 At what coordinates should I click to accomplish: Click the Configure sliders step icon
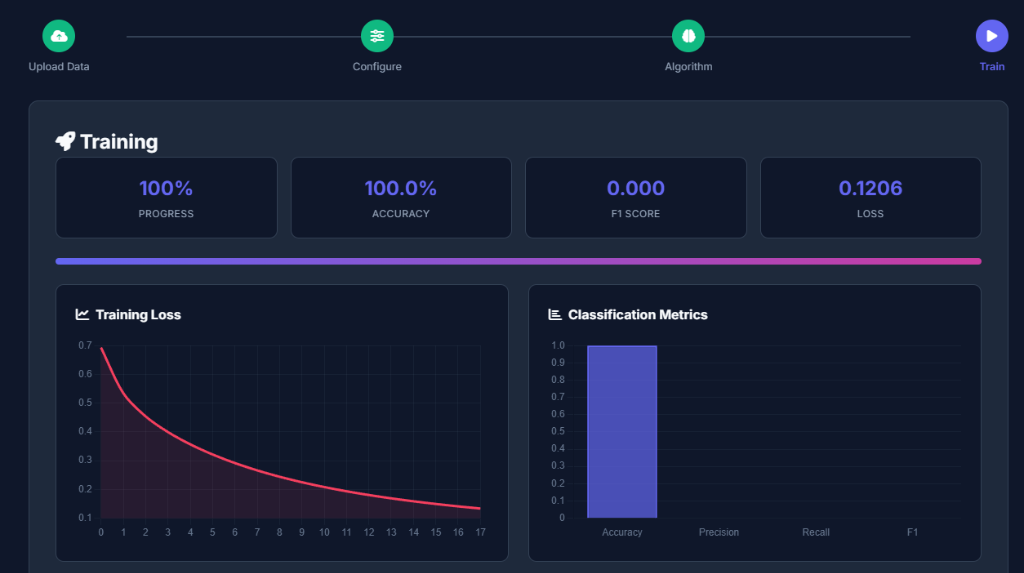pos(377,36)
